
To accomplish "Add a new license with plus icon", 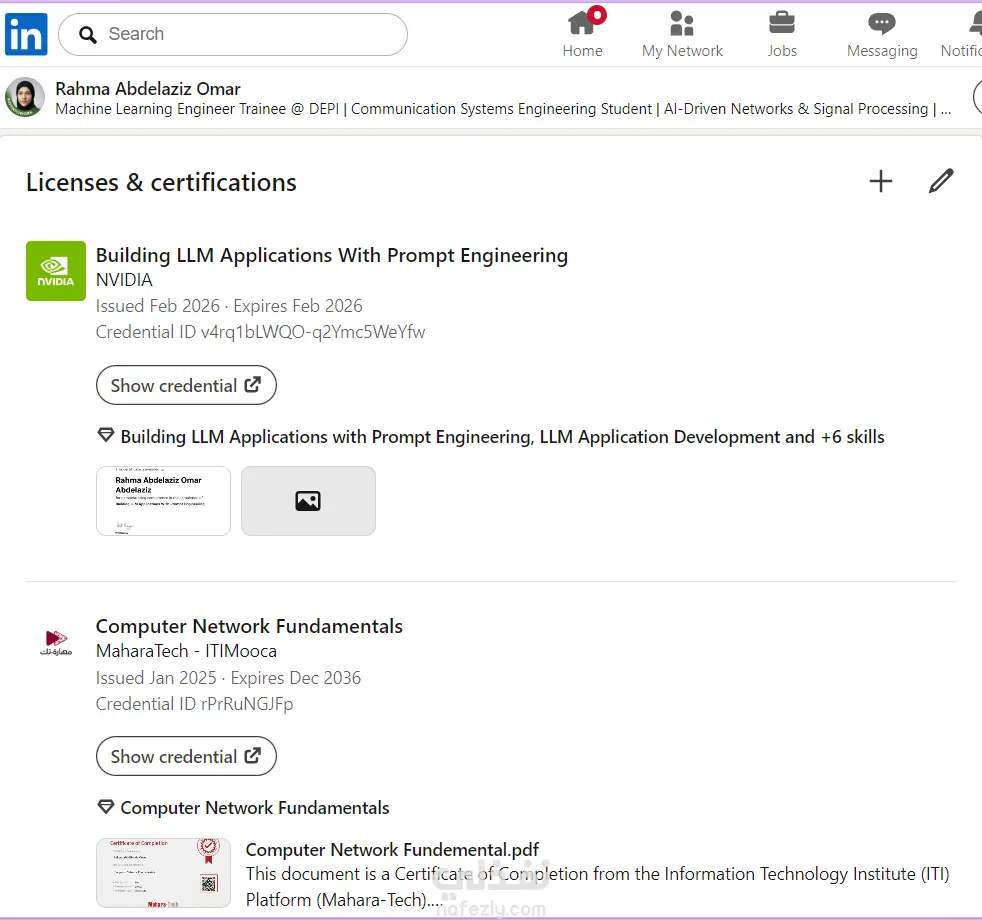I will 881,181.
